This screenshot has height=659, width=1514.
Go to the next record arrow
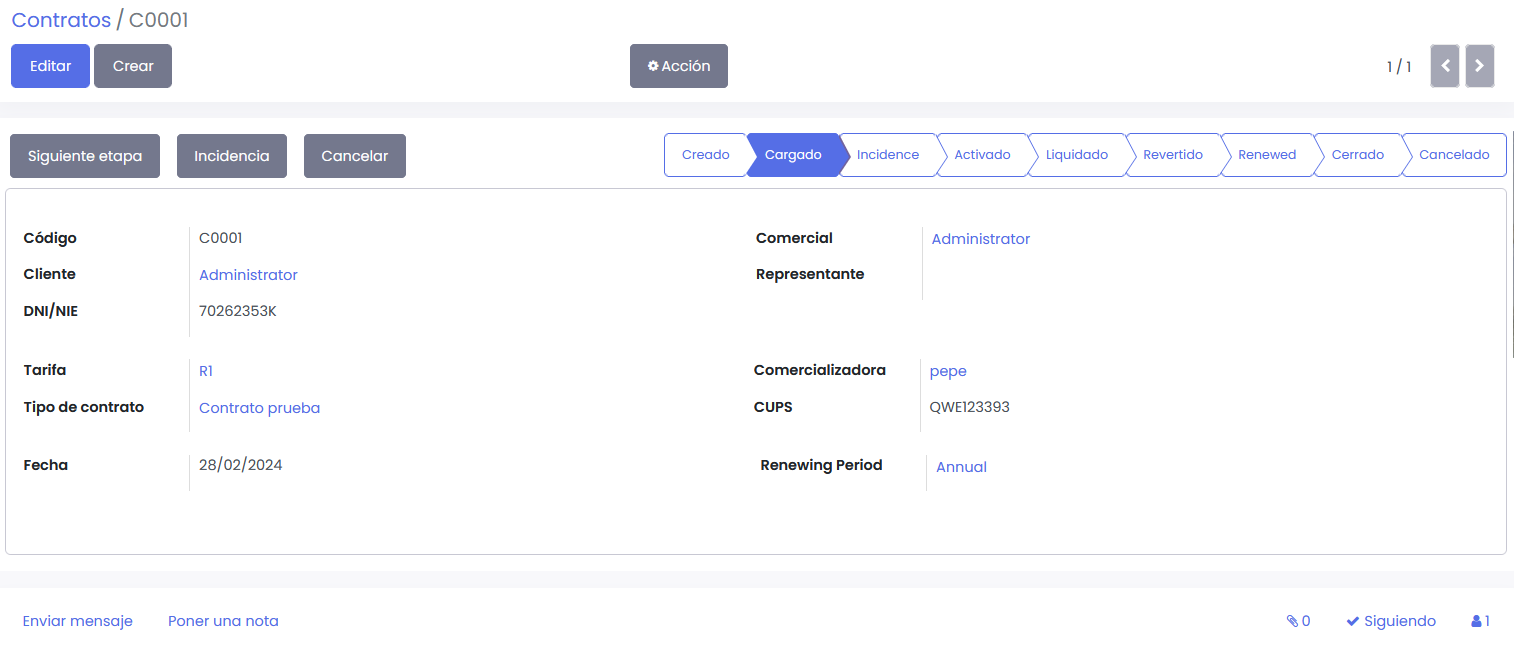tap(1479, 66)
